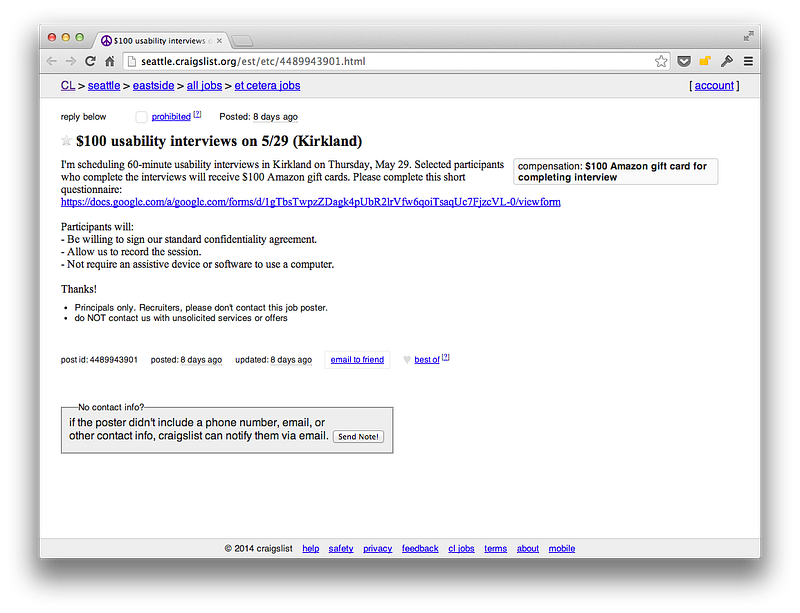Click the green zoom window button
The image size is (800, 613).
79,37
